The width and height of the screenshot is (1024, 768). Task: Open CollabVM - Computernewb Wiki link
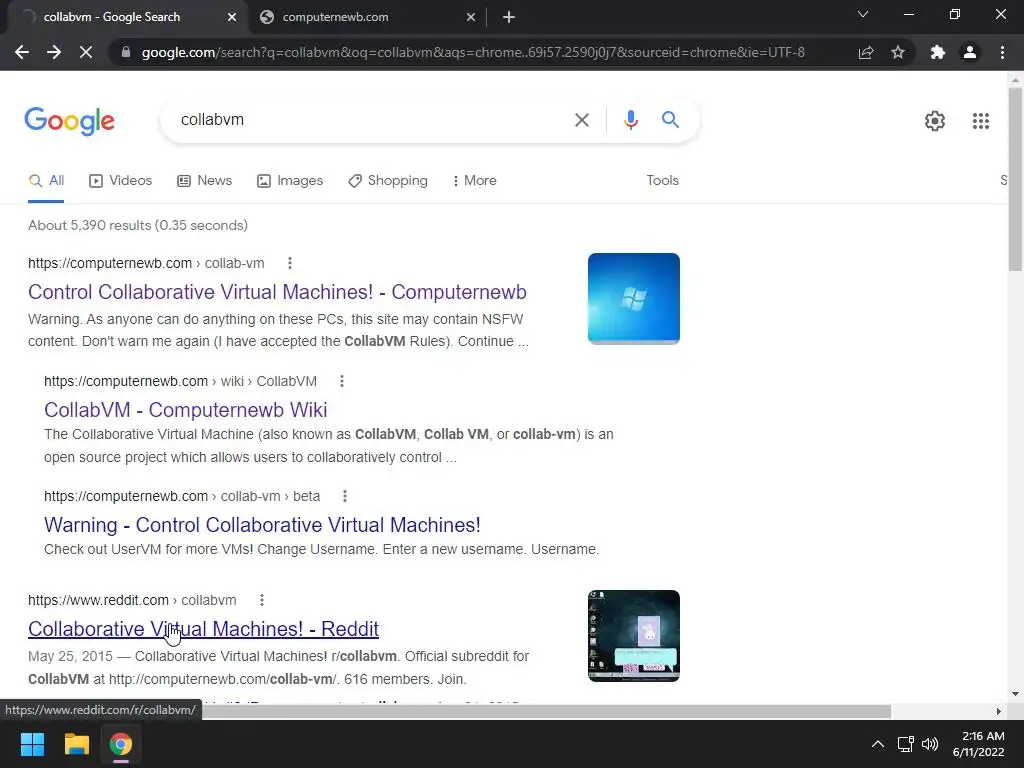coord(185,410)
